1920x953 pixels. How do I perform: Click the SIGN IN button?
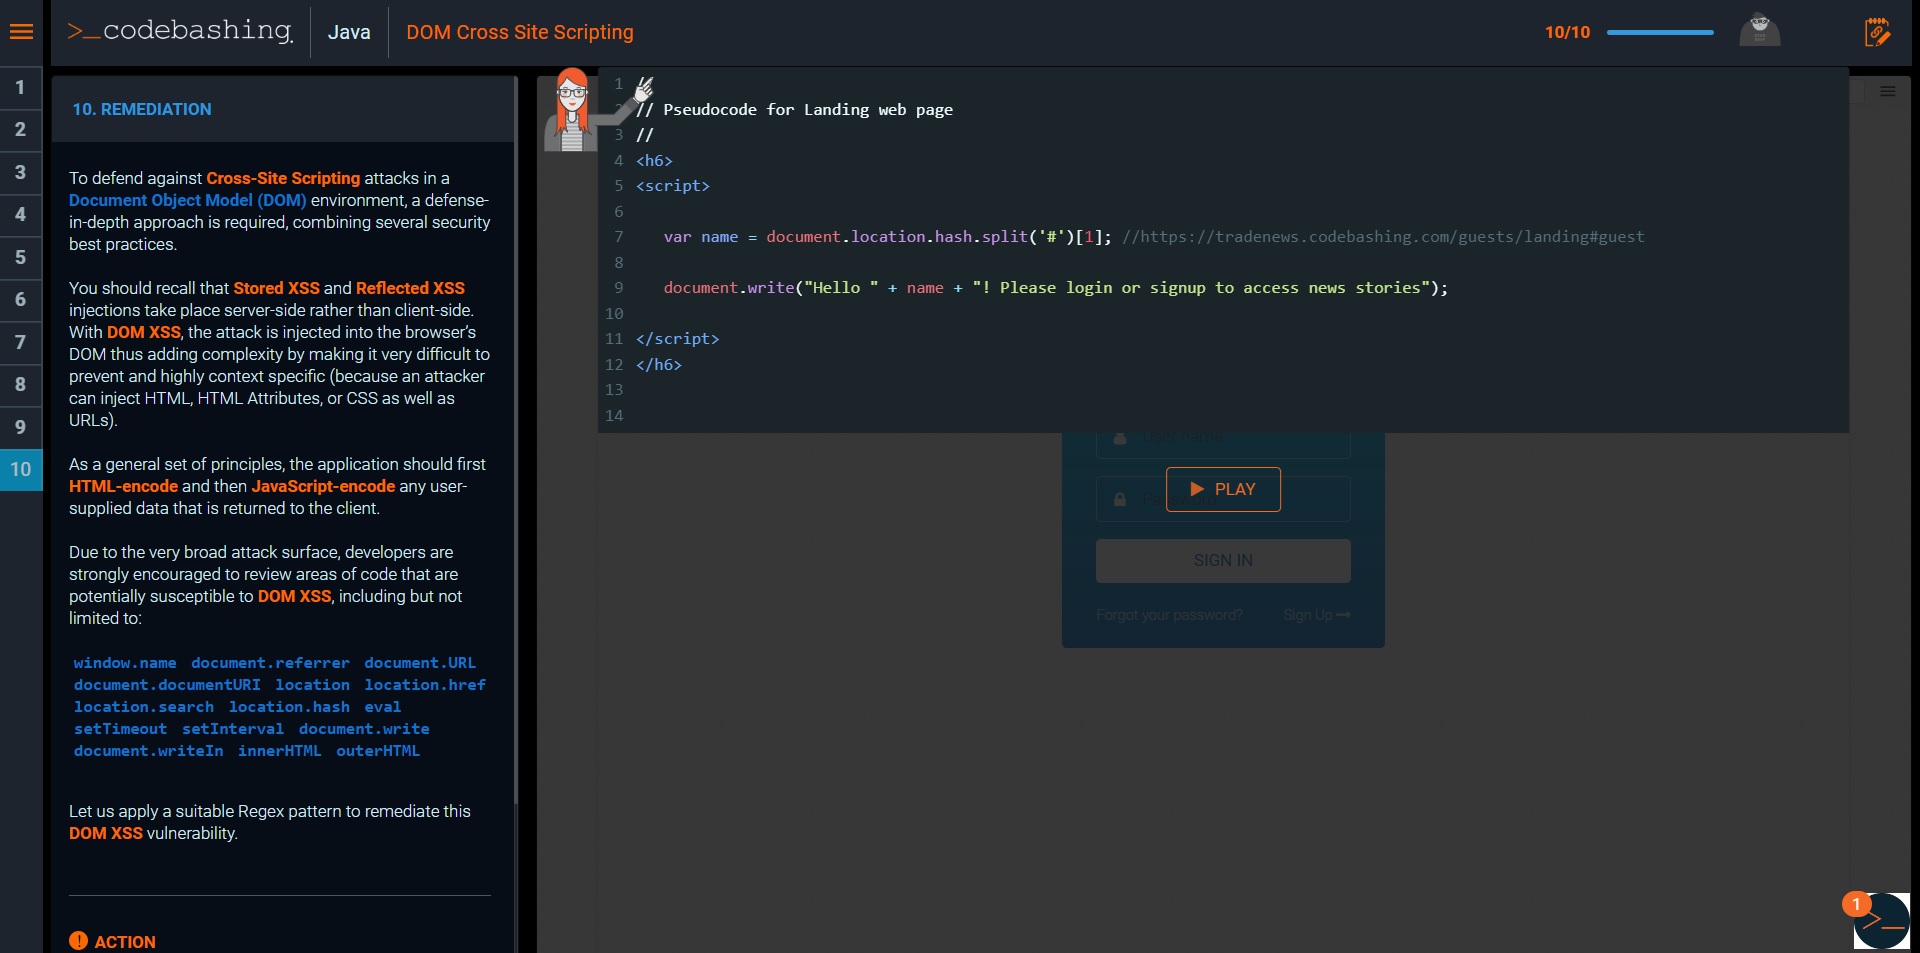pyautogui.click(x=1222, y=560)
